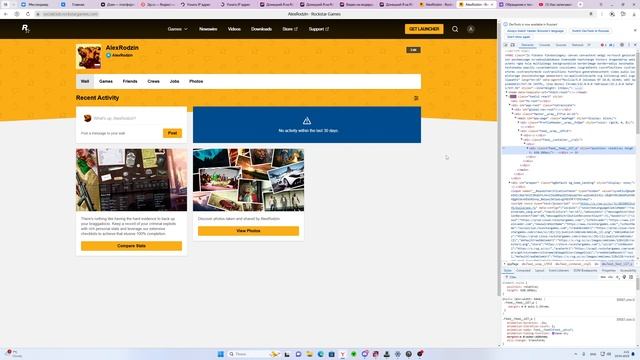The image size is (640, 360).
Task: Click the Compare Stats button
Action: [x=131, y=246]
